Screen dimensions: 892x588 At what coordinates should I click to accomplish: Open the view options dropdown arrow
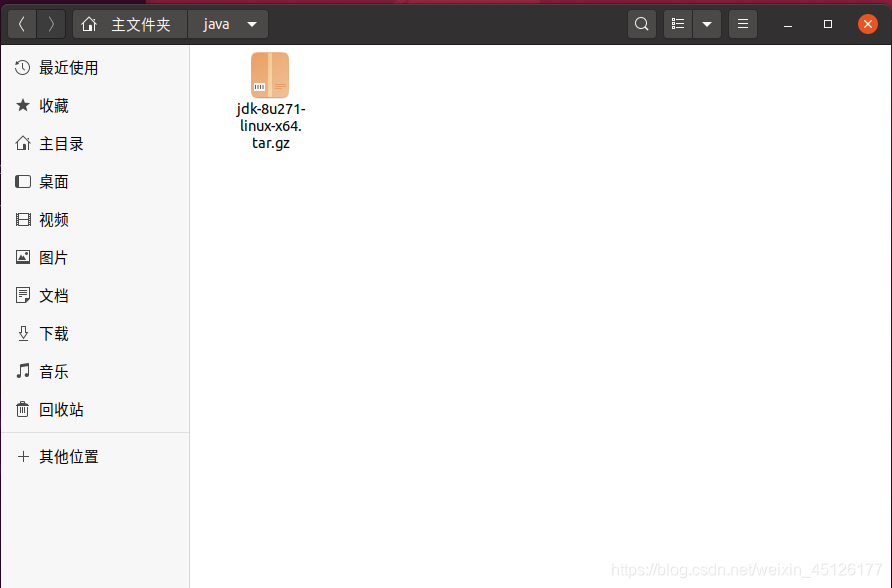tap(707, 24)
